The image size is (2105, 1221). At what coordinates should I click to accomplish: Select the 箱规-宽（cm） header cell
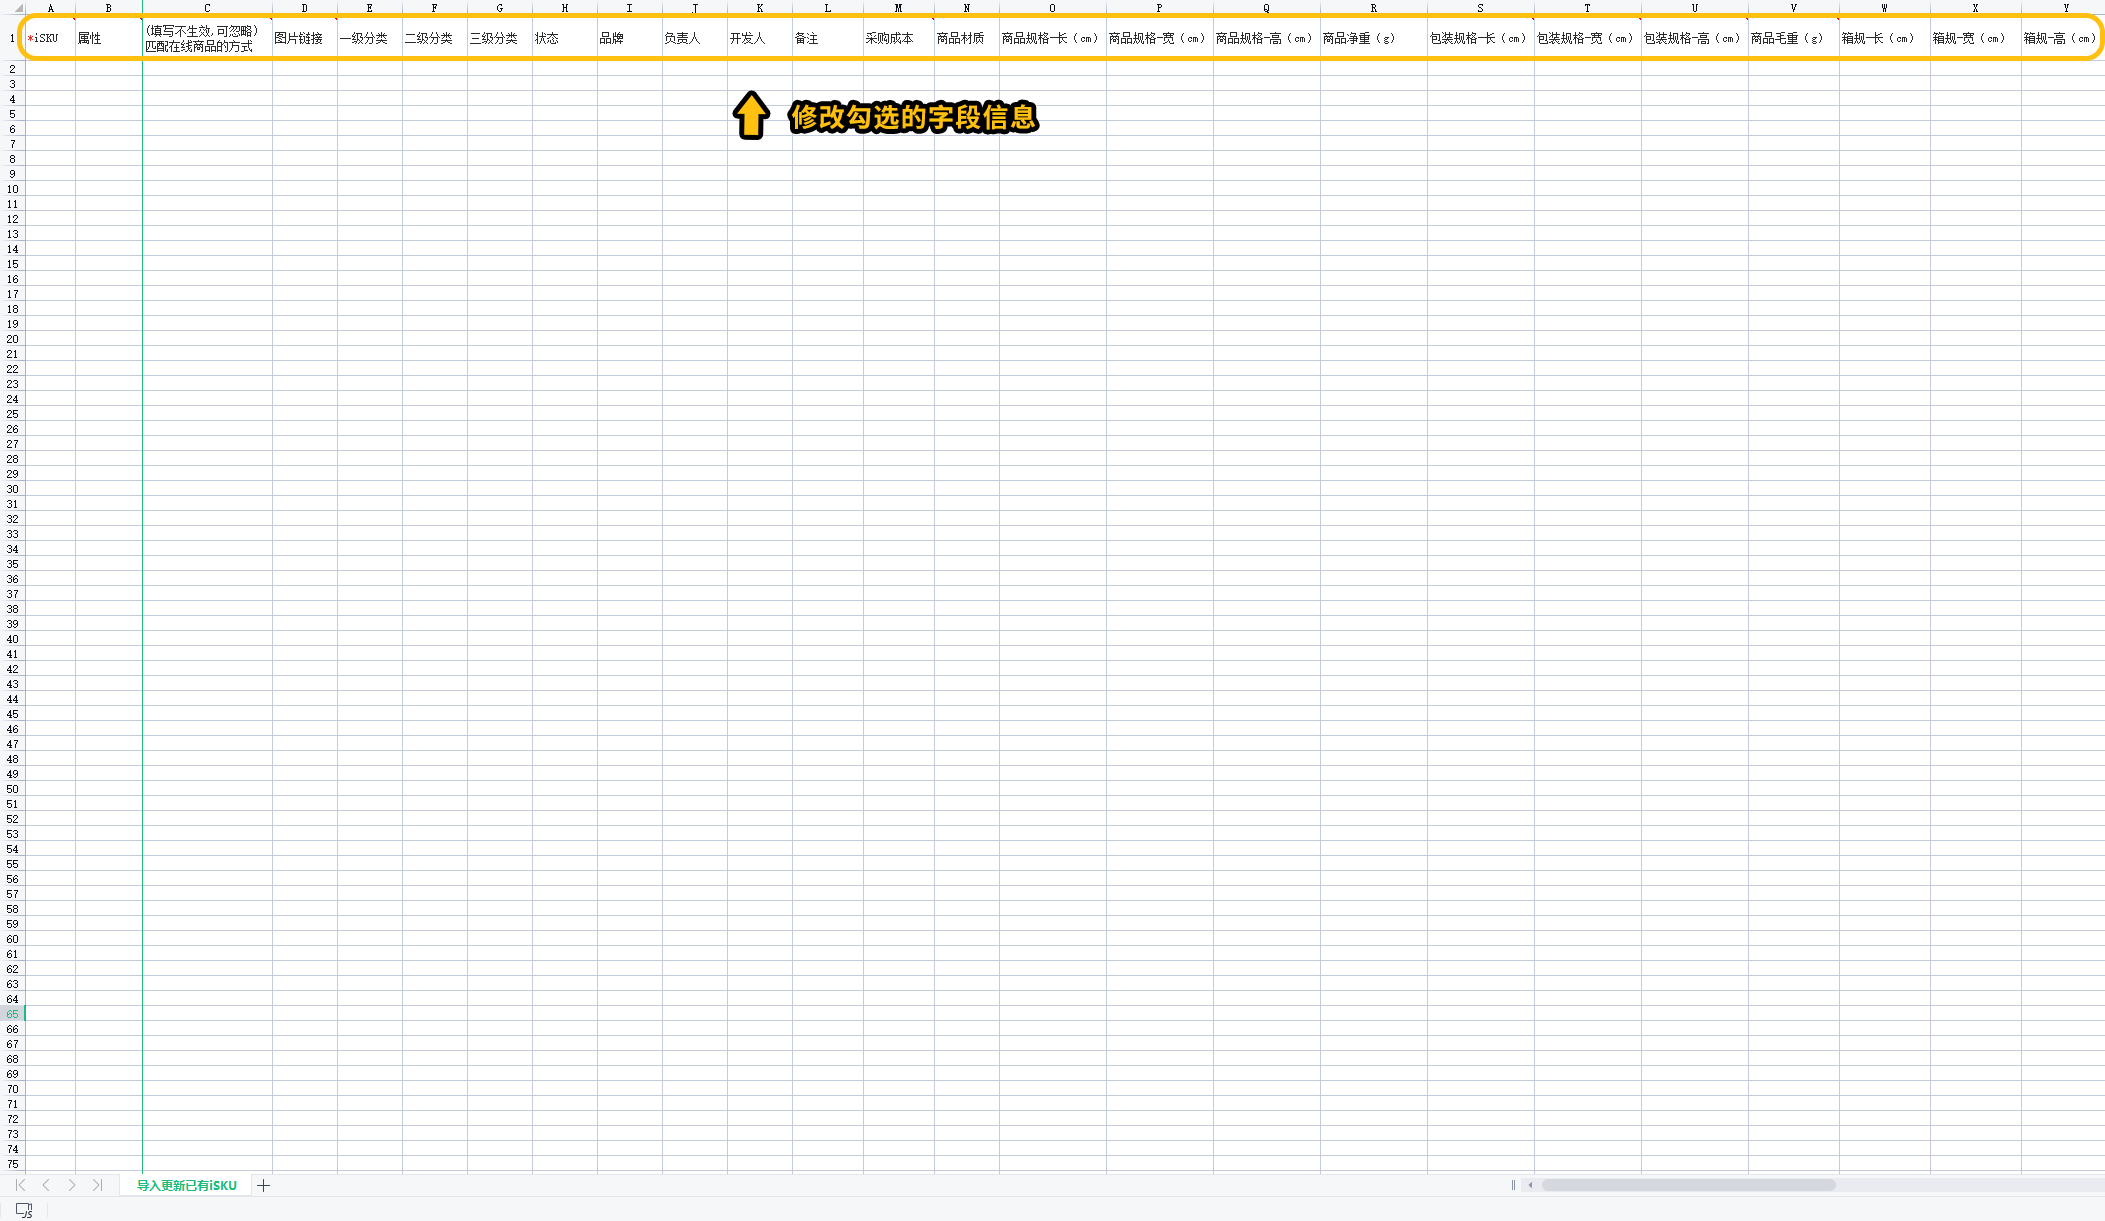[x=1976, y=38]
